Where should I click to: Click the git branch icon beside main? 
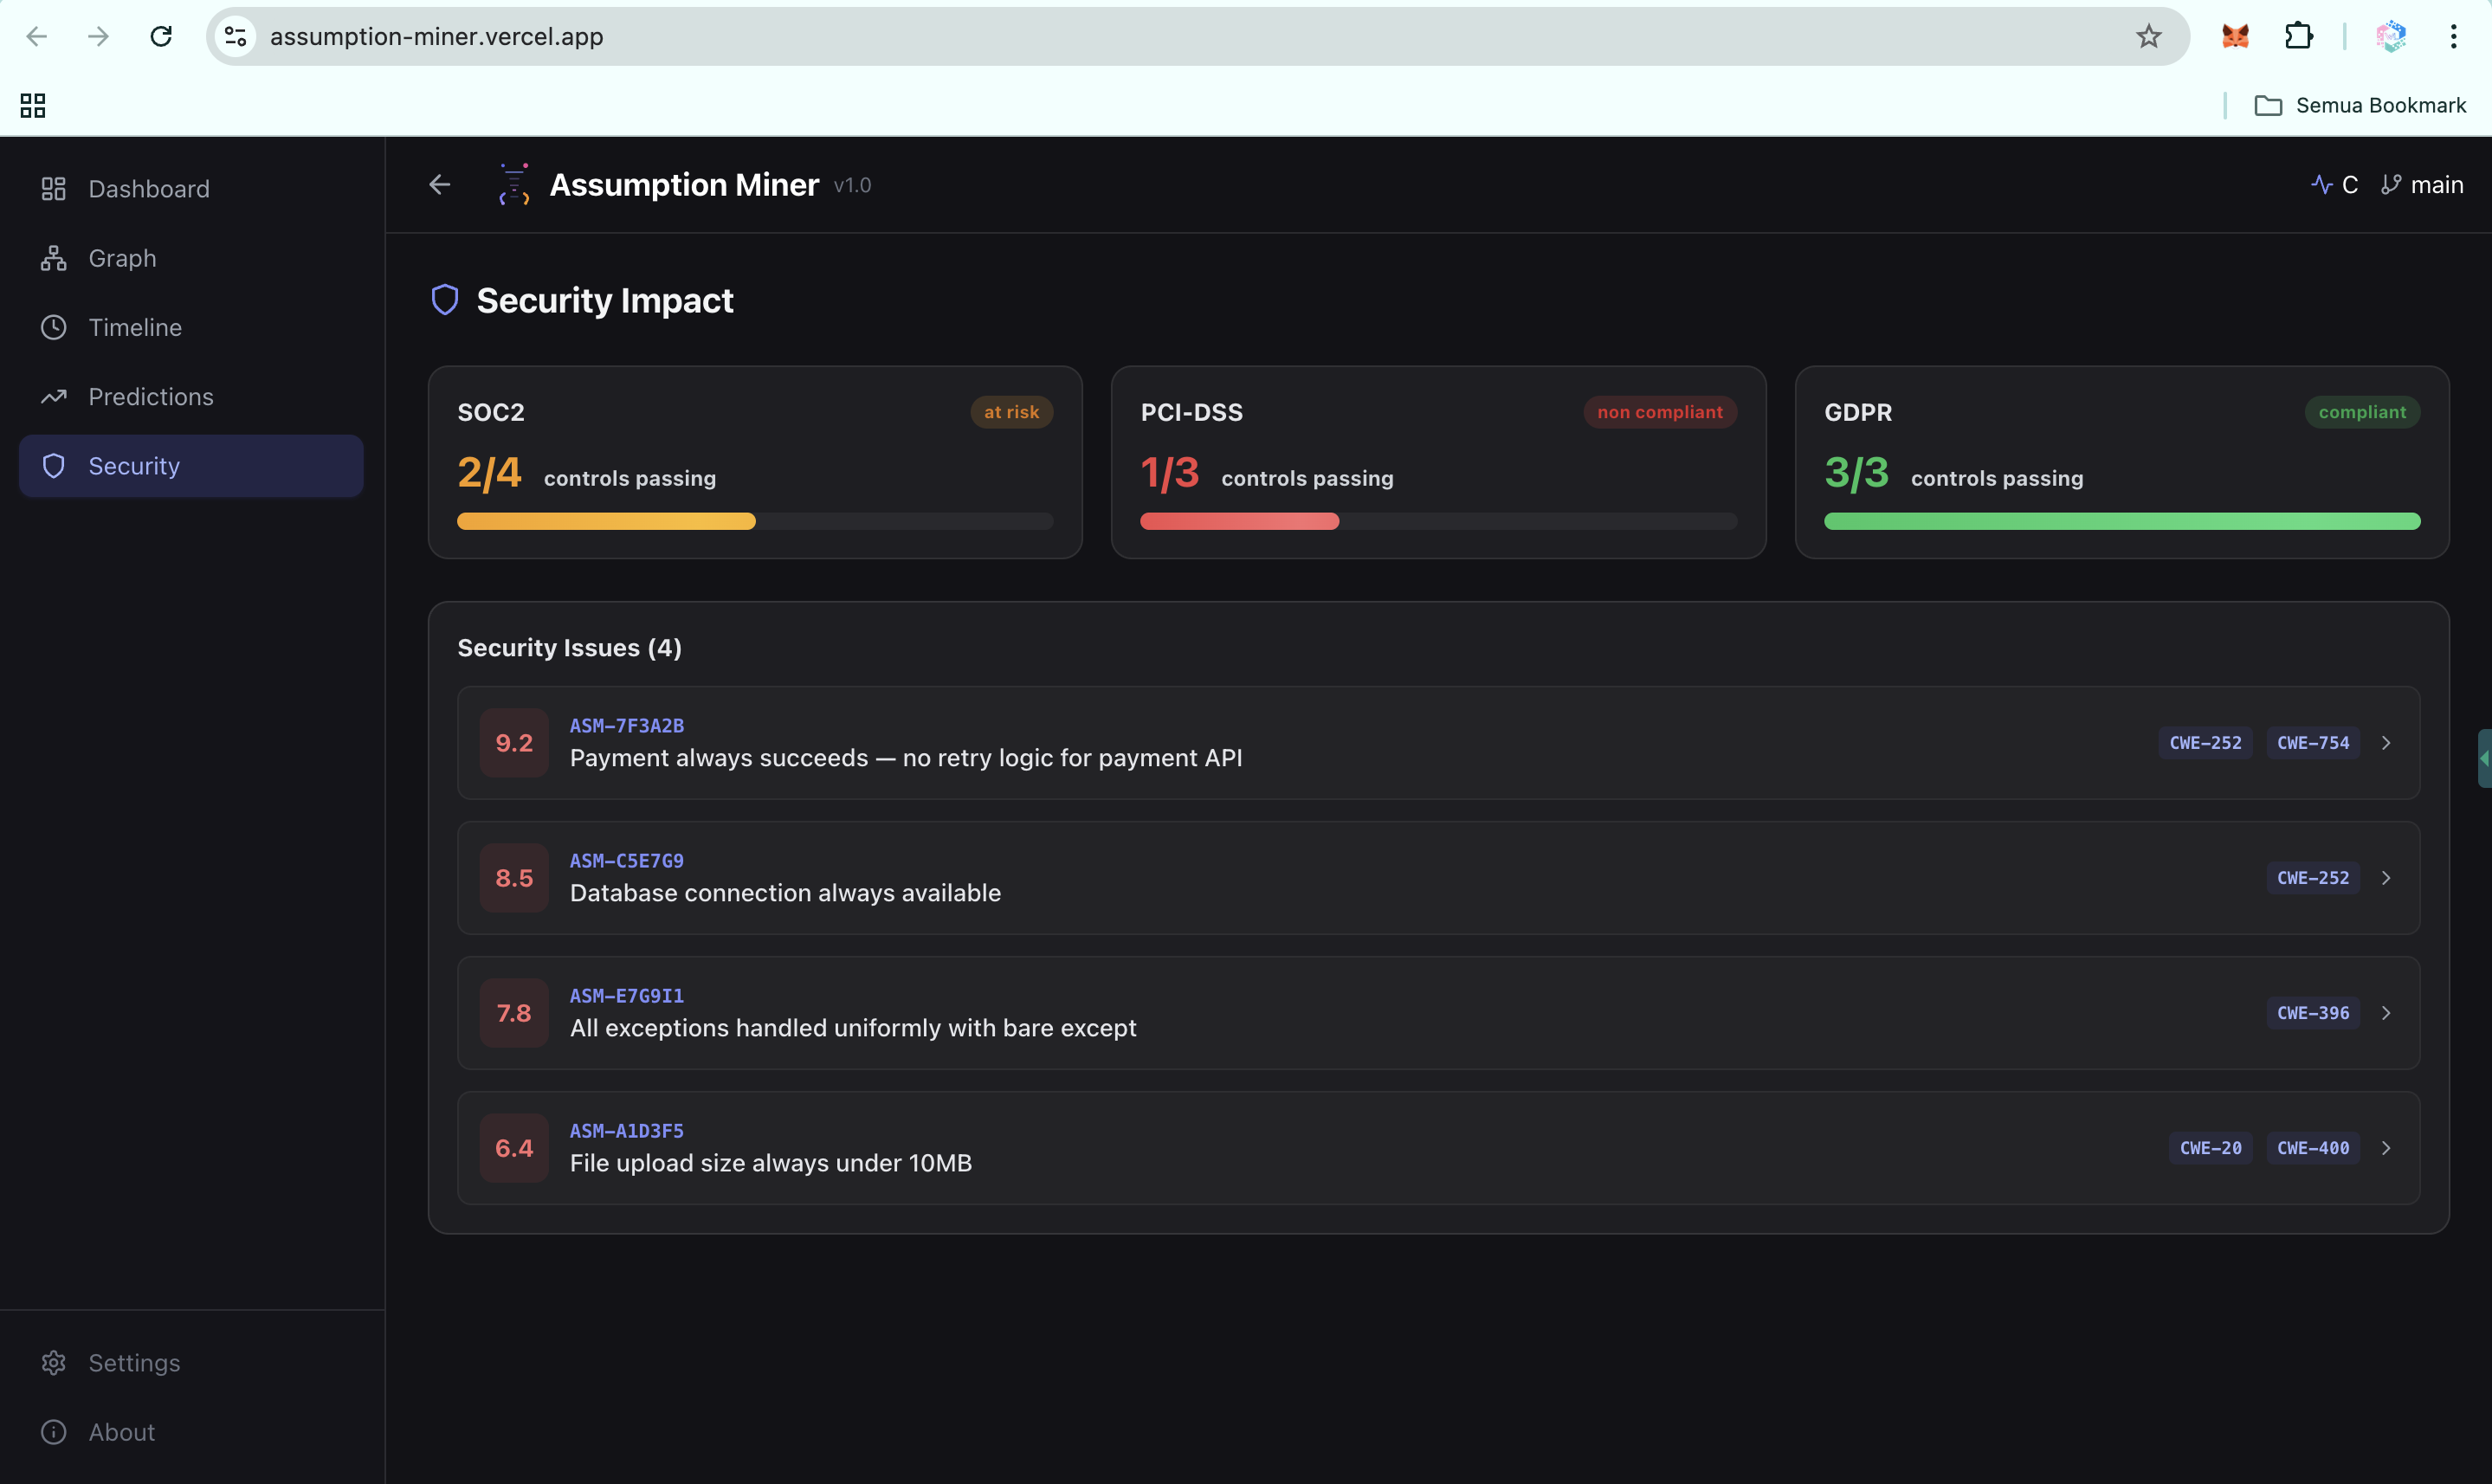(x=2390, y=185)
